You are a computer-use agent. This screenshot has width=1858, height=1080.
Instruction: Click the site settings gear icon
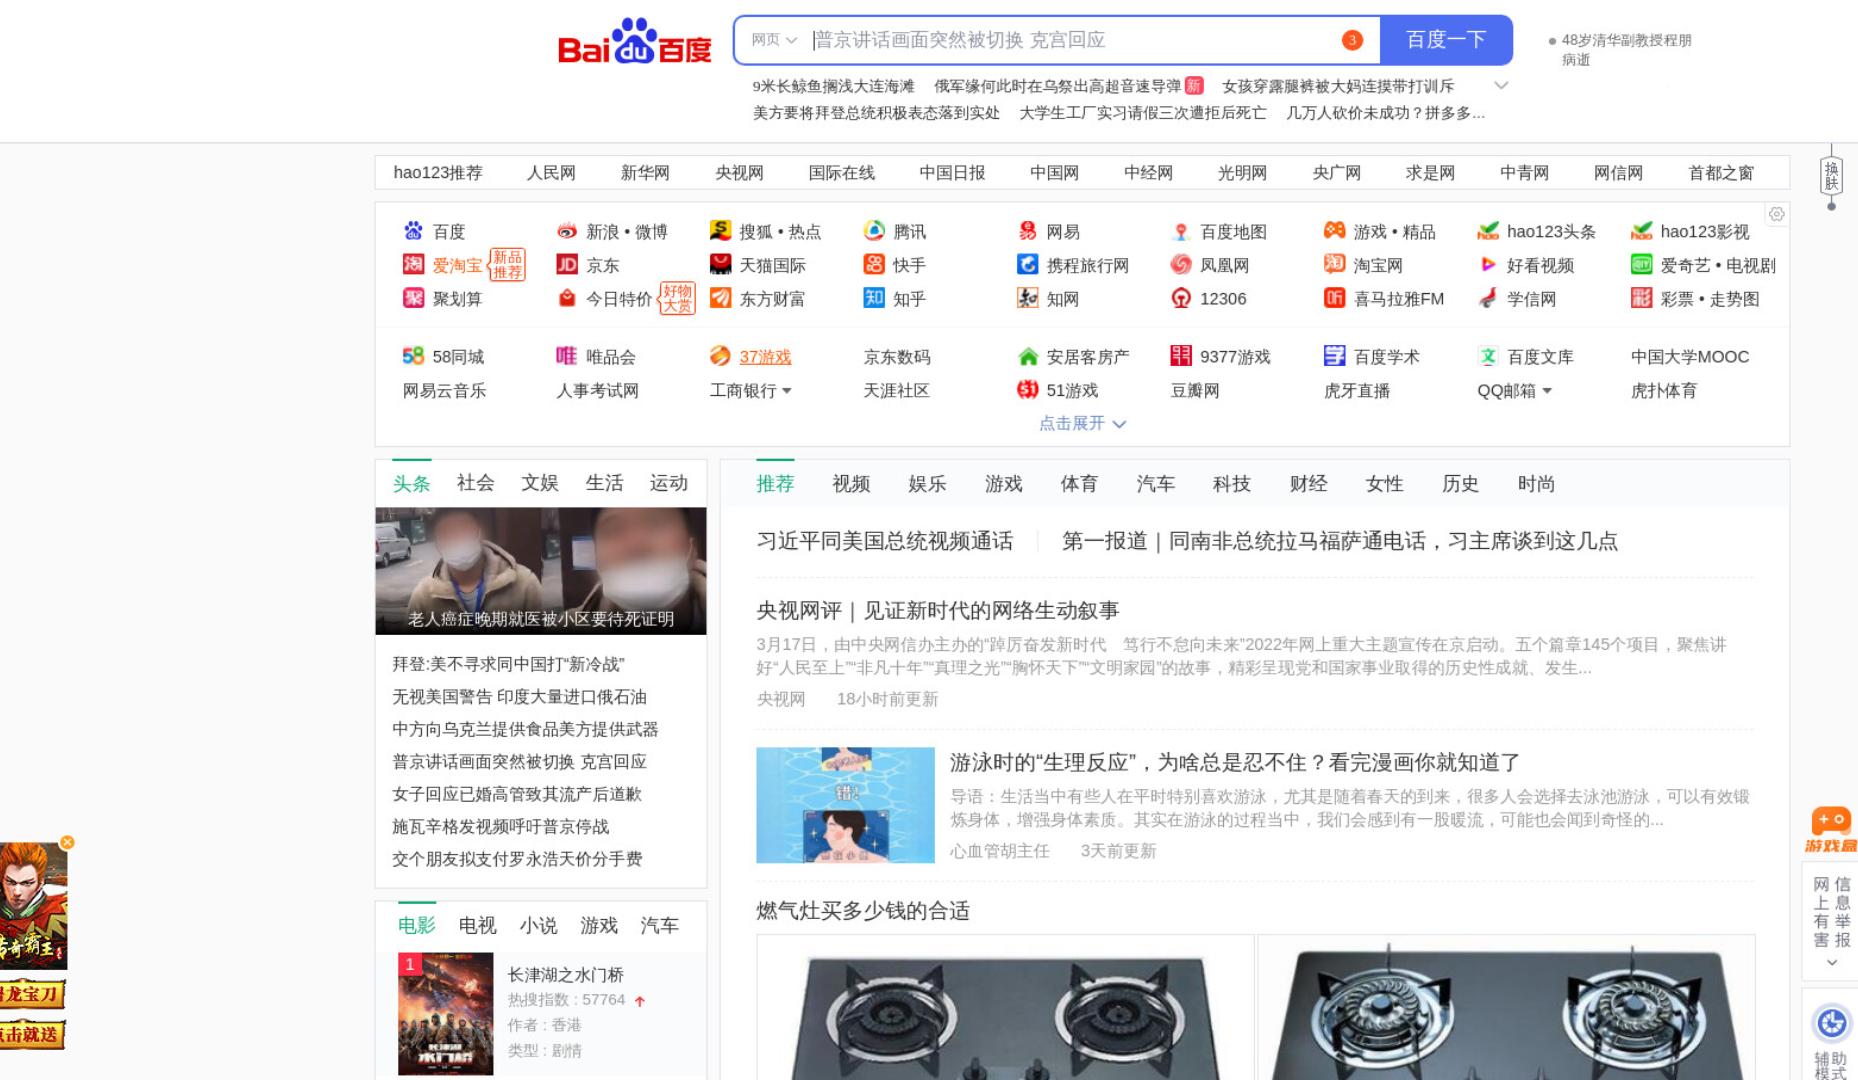click(1776, 214)
